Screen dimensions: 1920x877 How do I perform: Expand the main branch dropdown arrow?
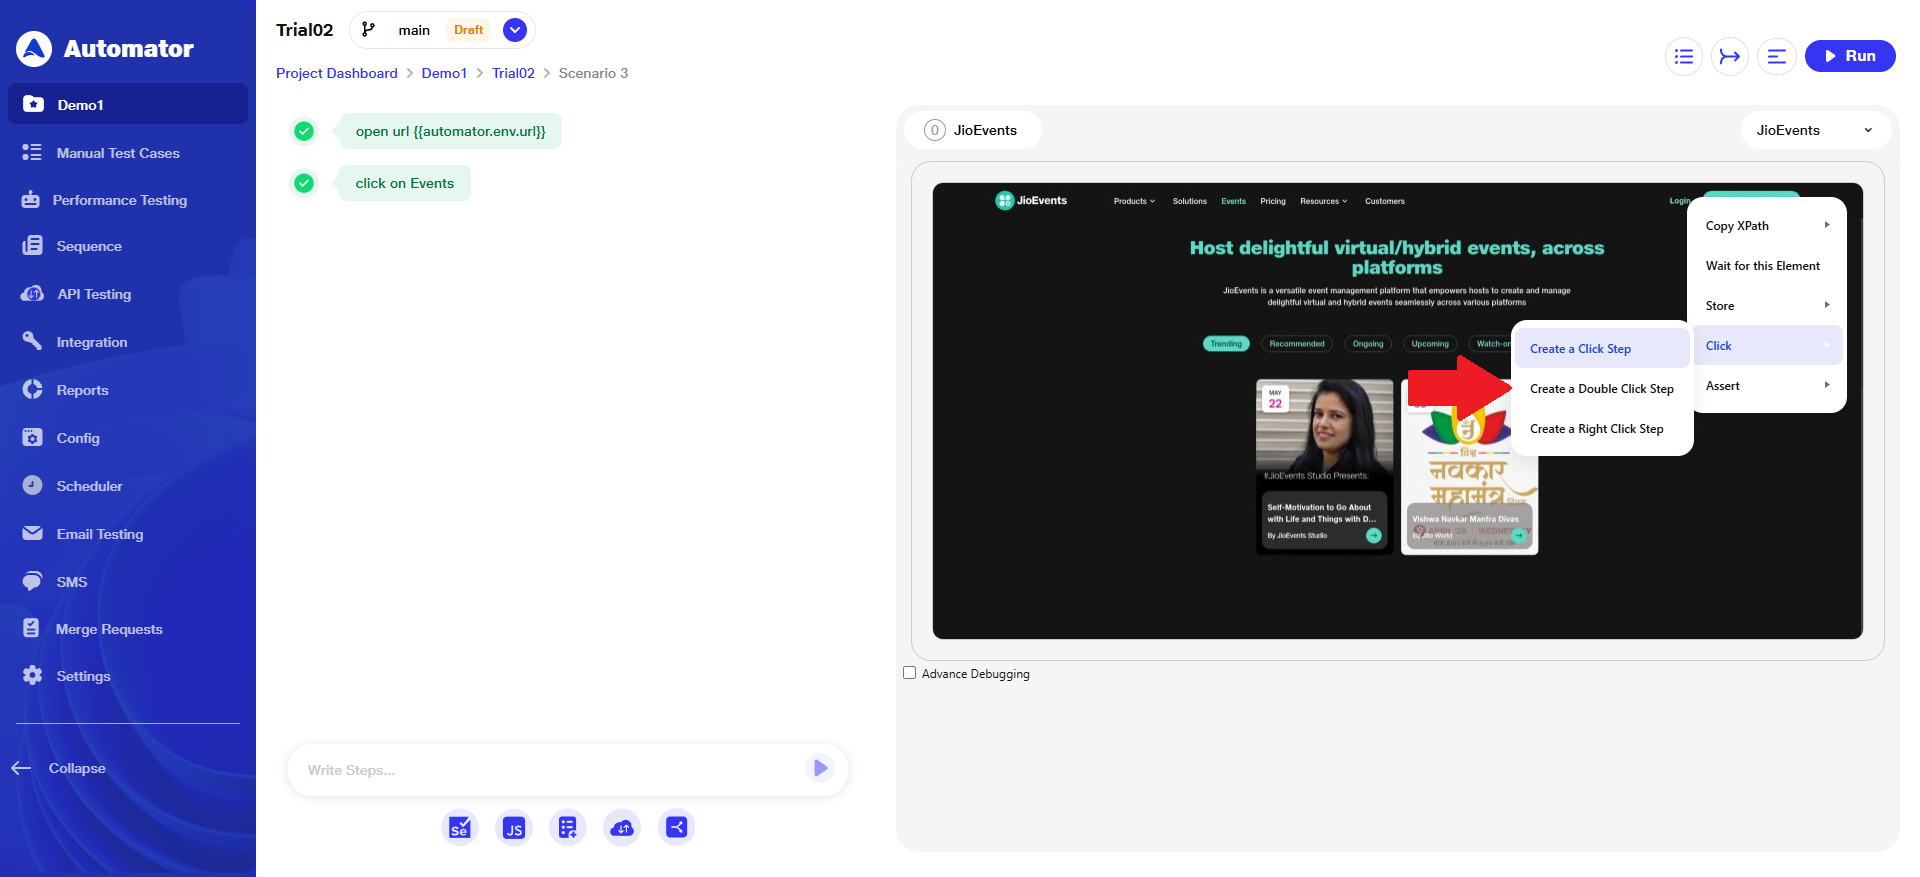[515, 30]
